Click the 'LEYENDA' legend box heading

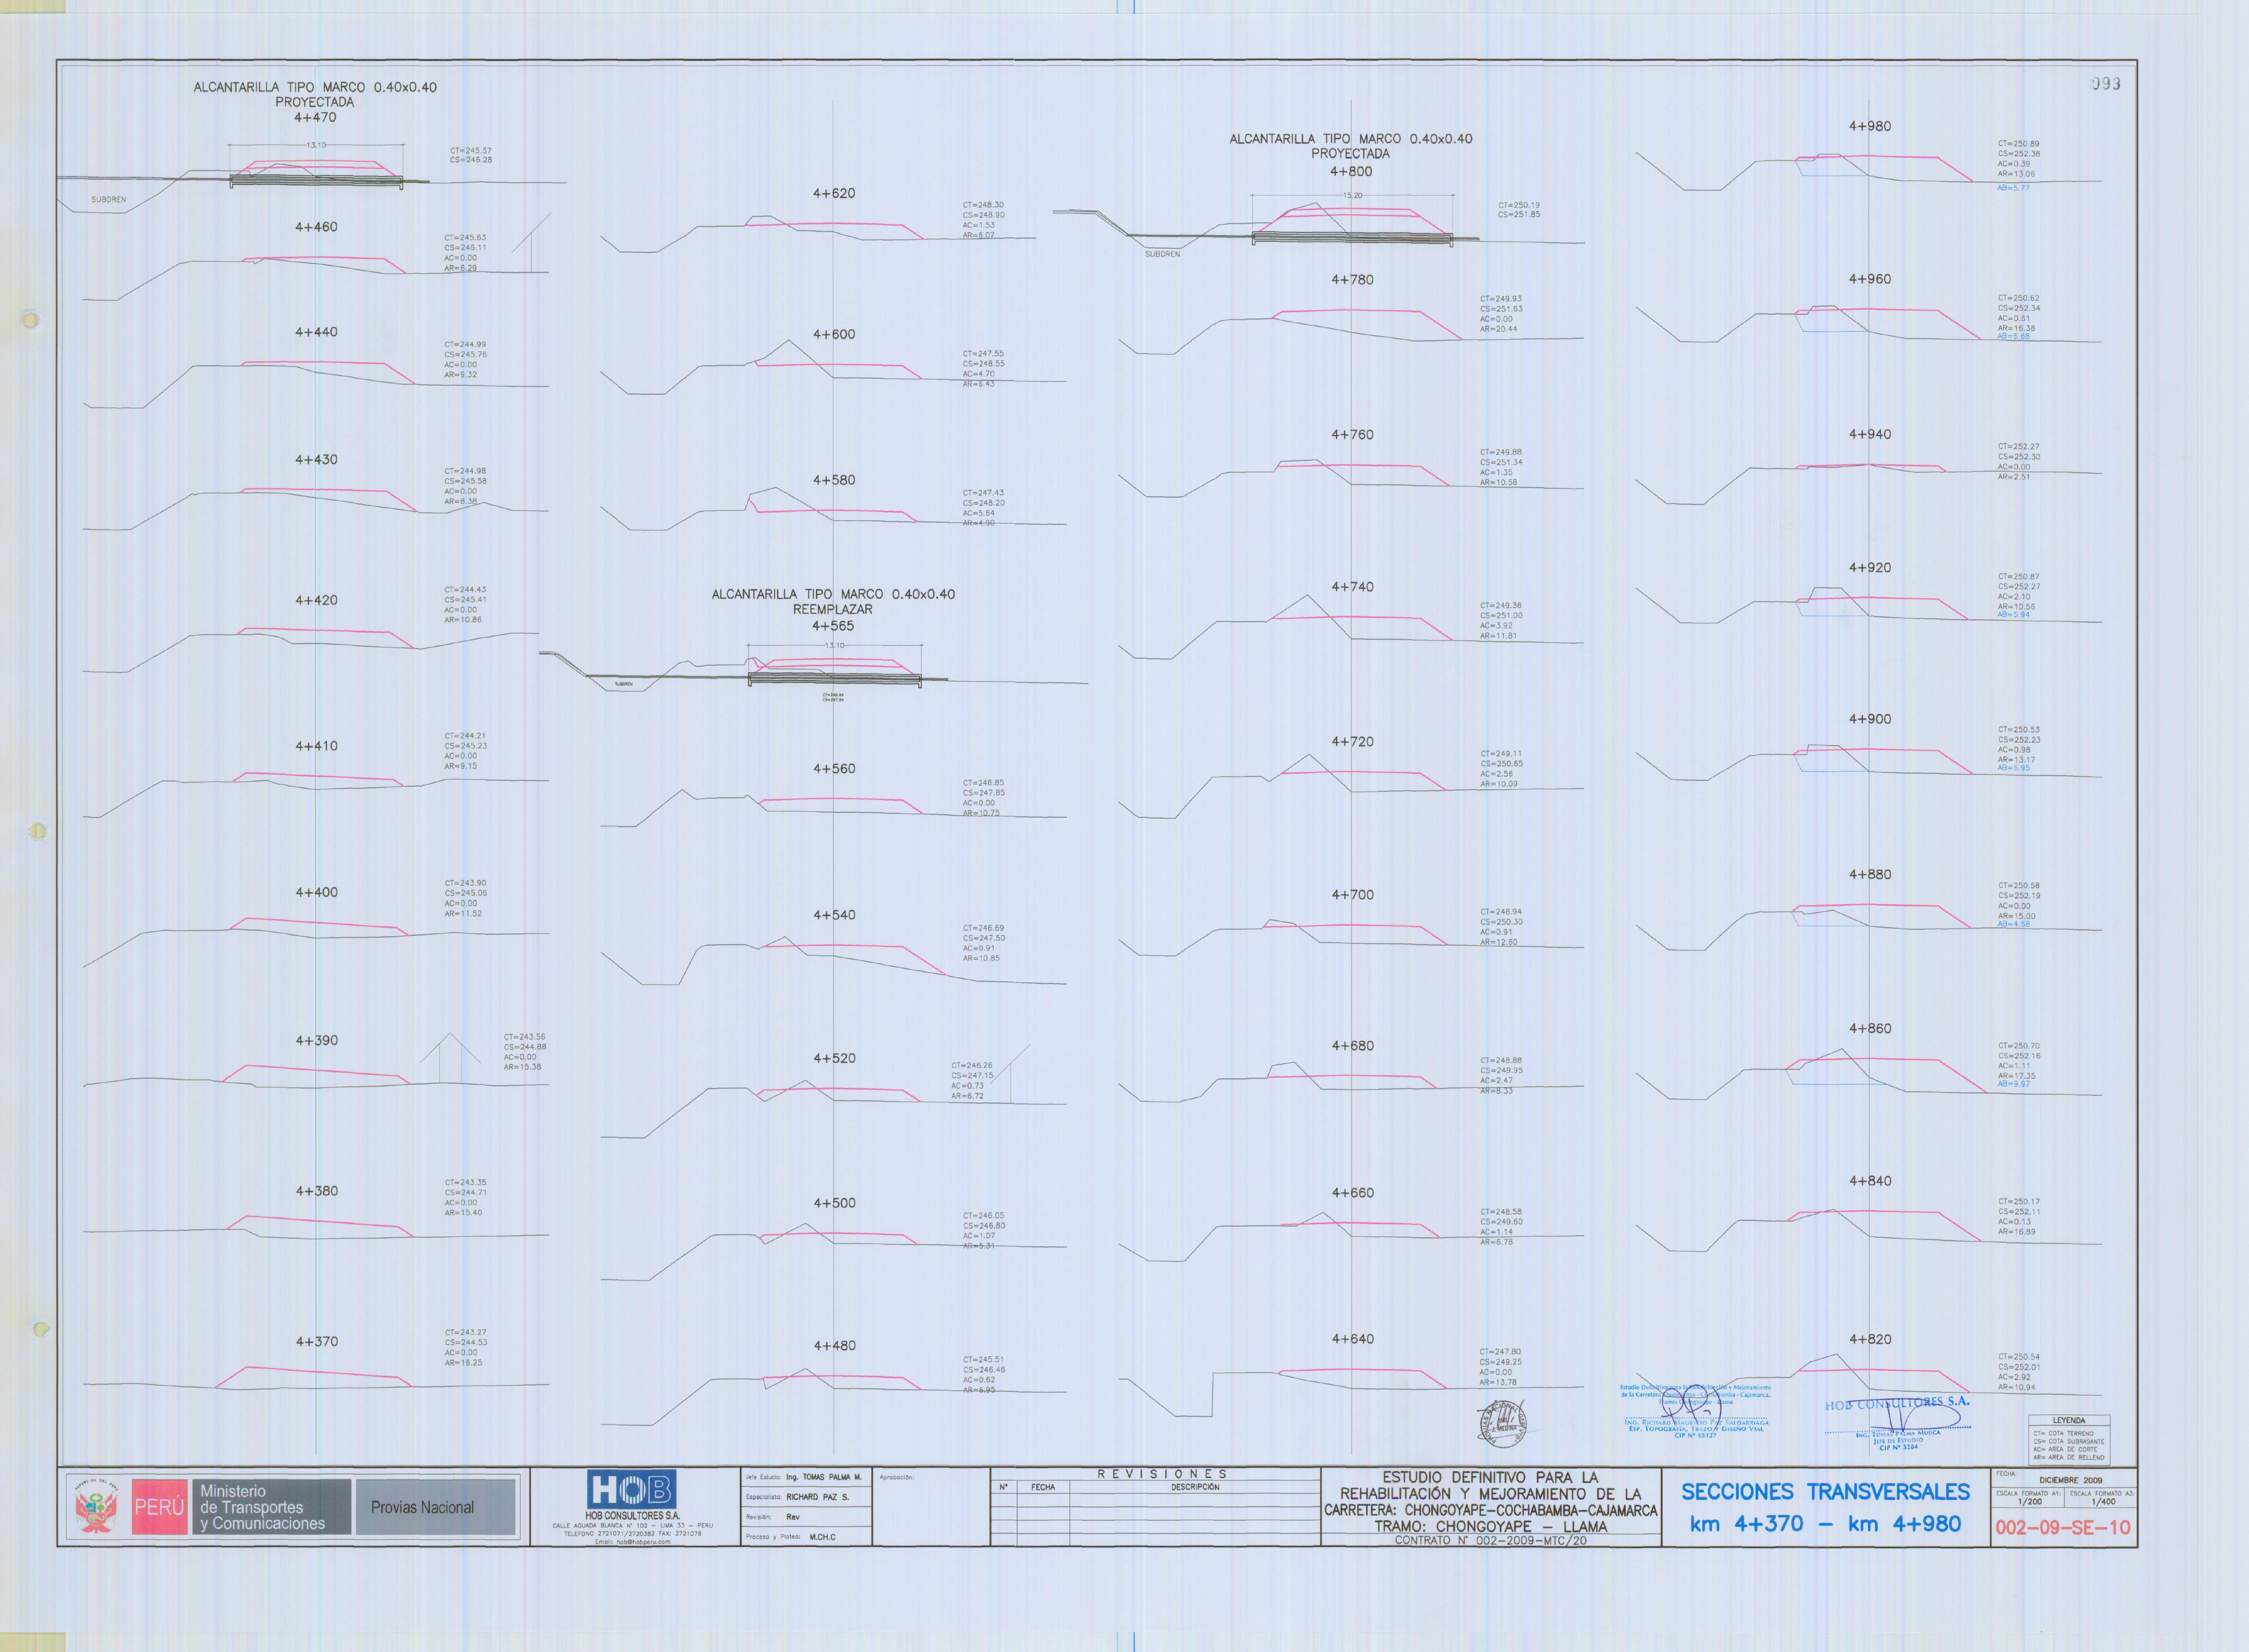pyautogui.click(x=2069, y=1420)
